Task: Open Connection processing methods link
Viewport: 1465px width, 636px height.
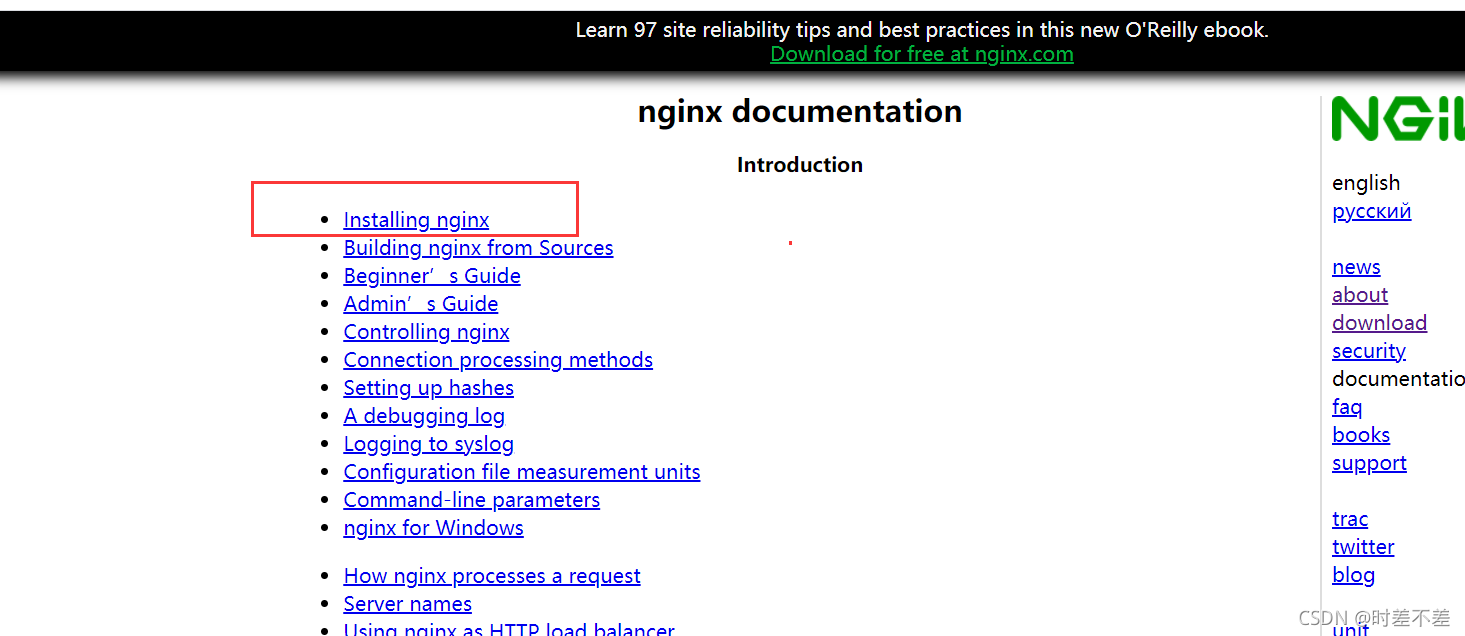Action: [498, 360]
